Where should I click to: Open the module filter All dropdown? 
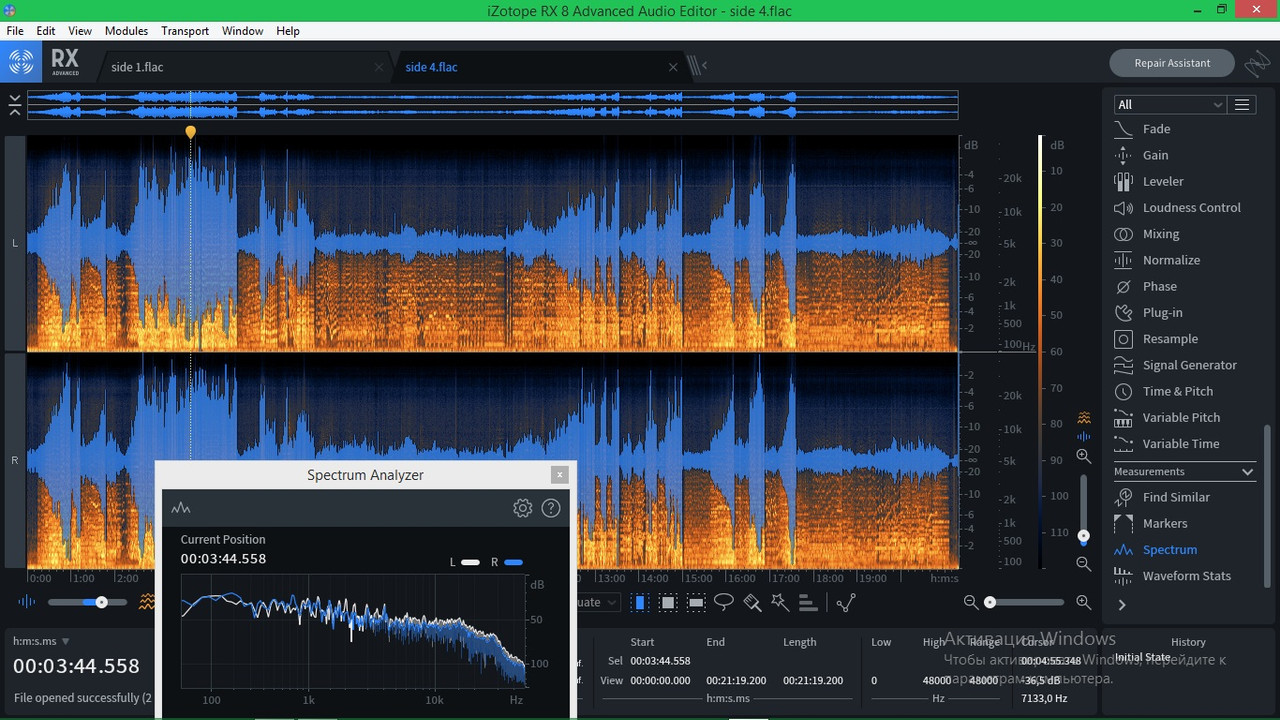[1169, 104]
